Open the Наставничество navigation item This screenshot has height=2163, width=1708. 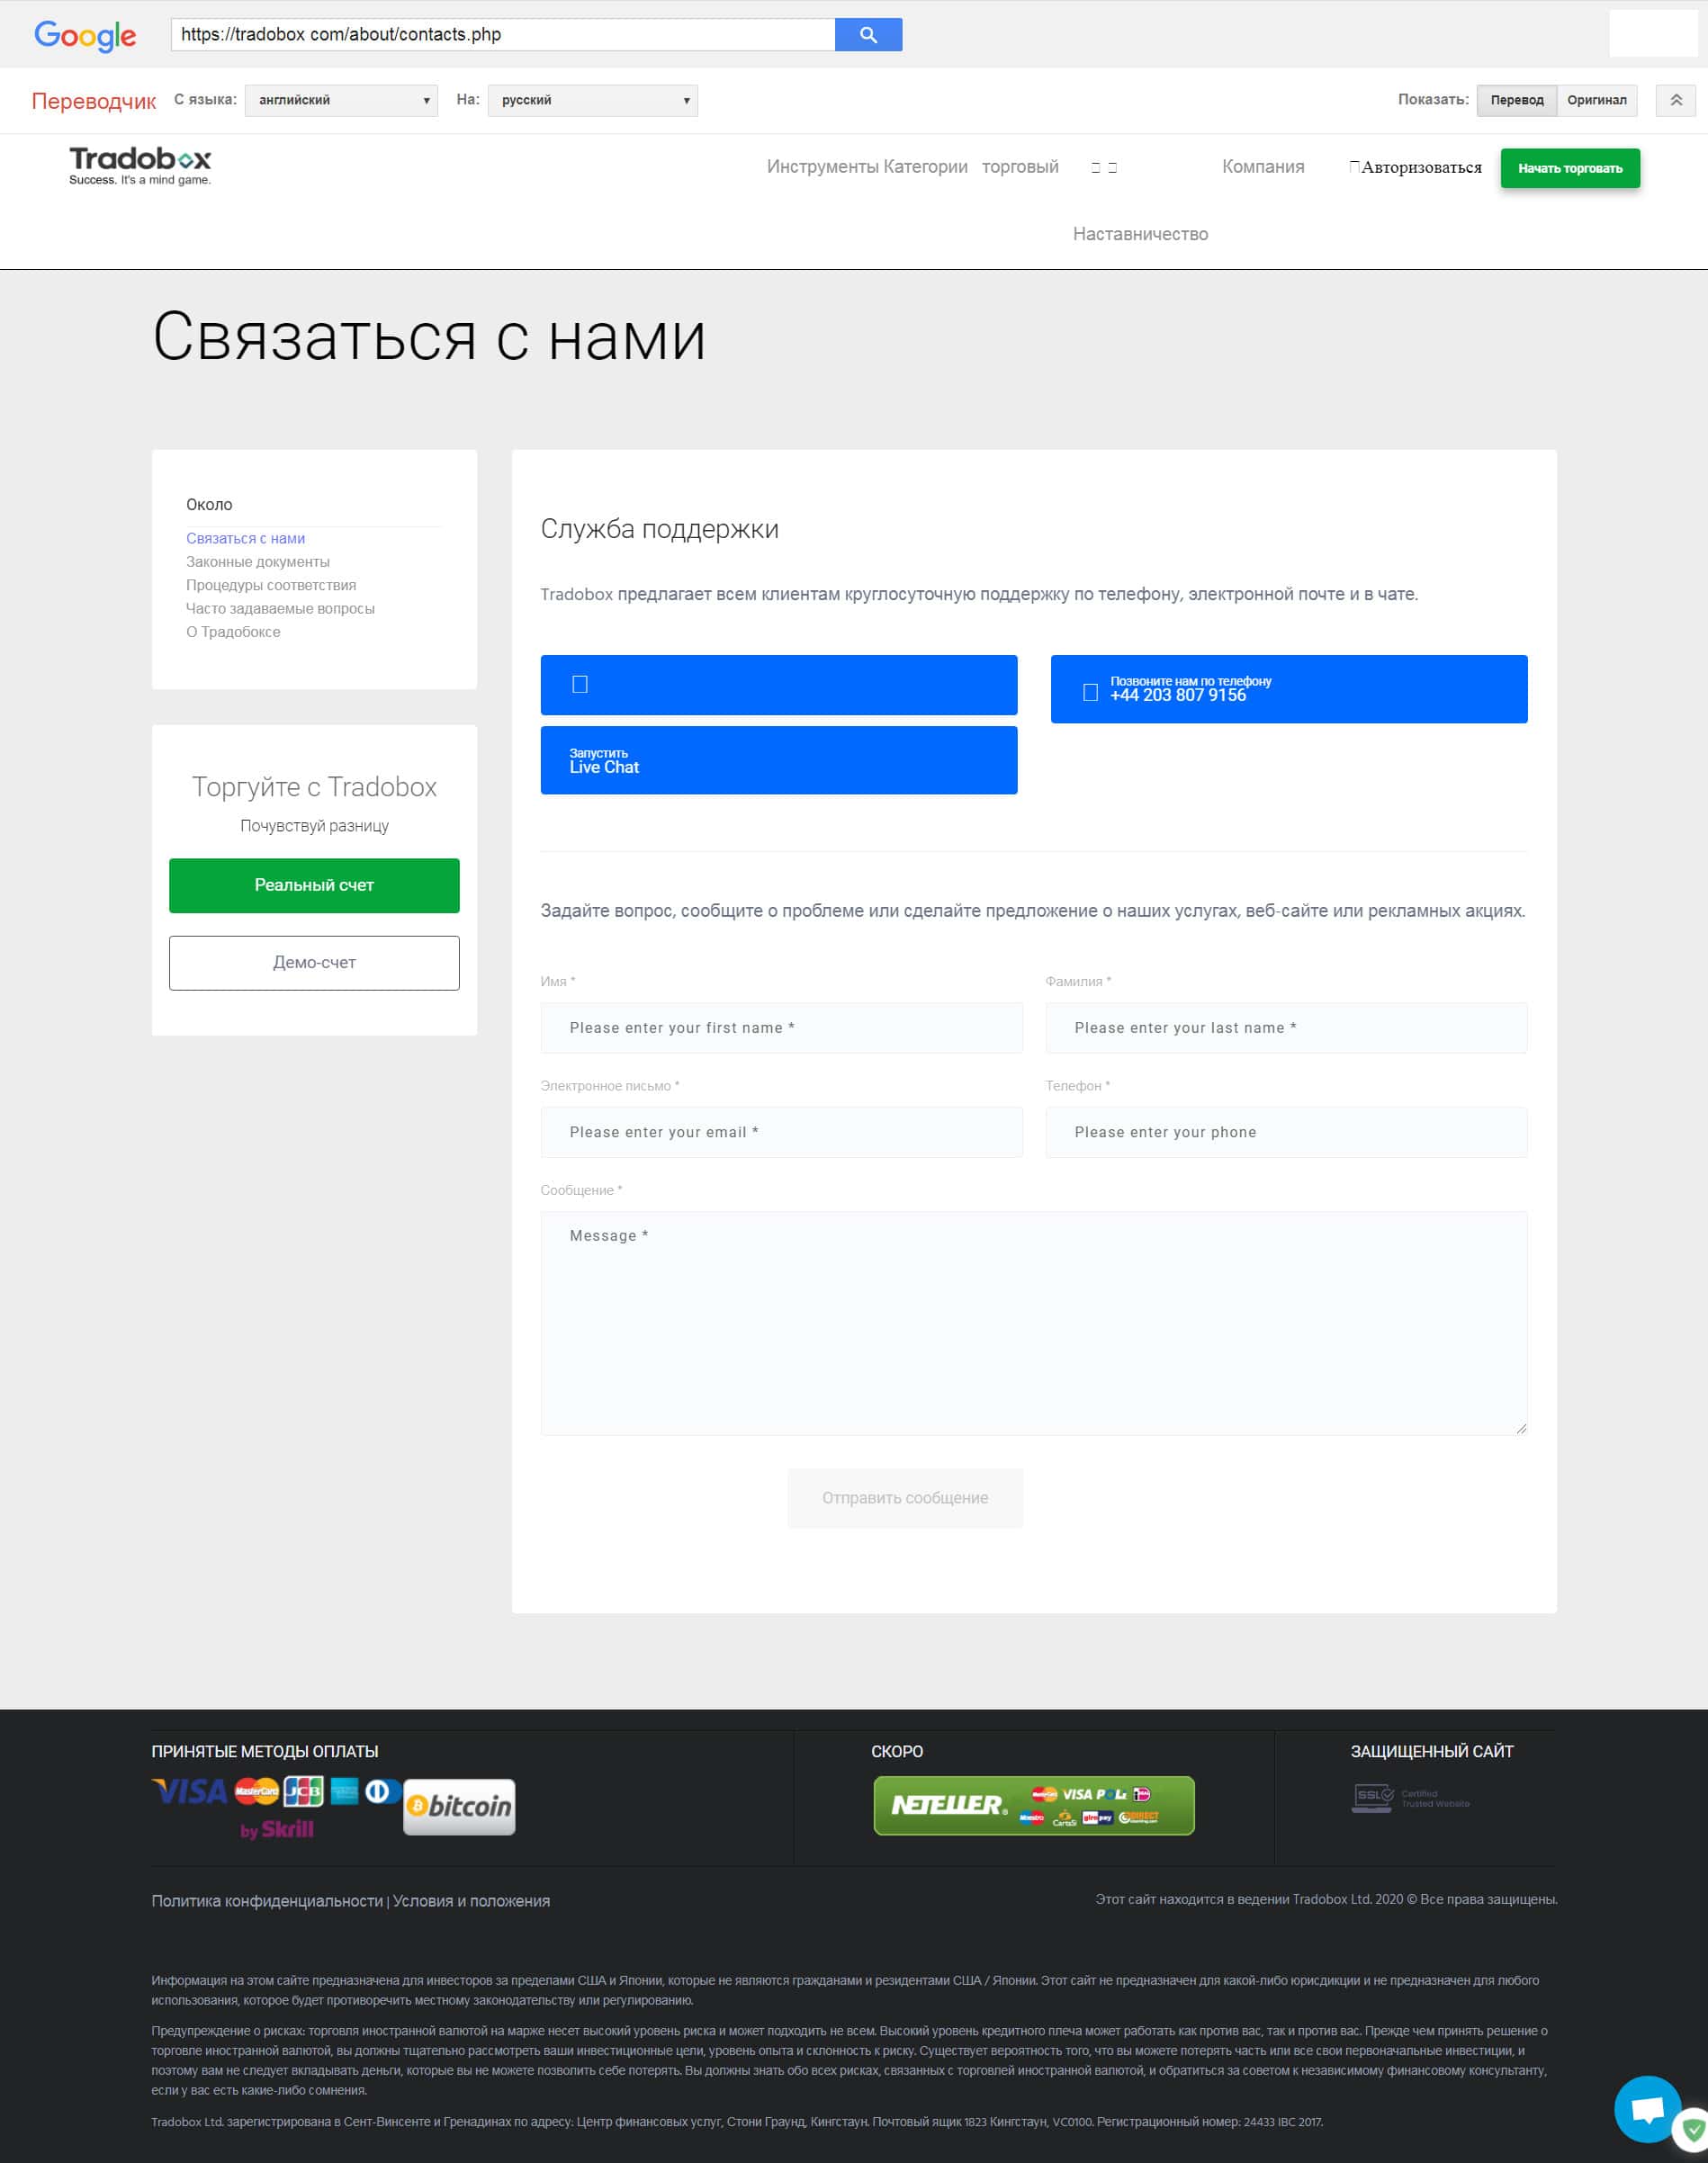click(1140, 234)
